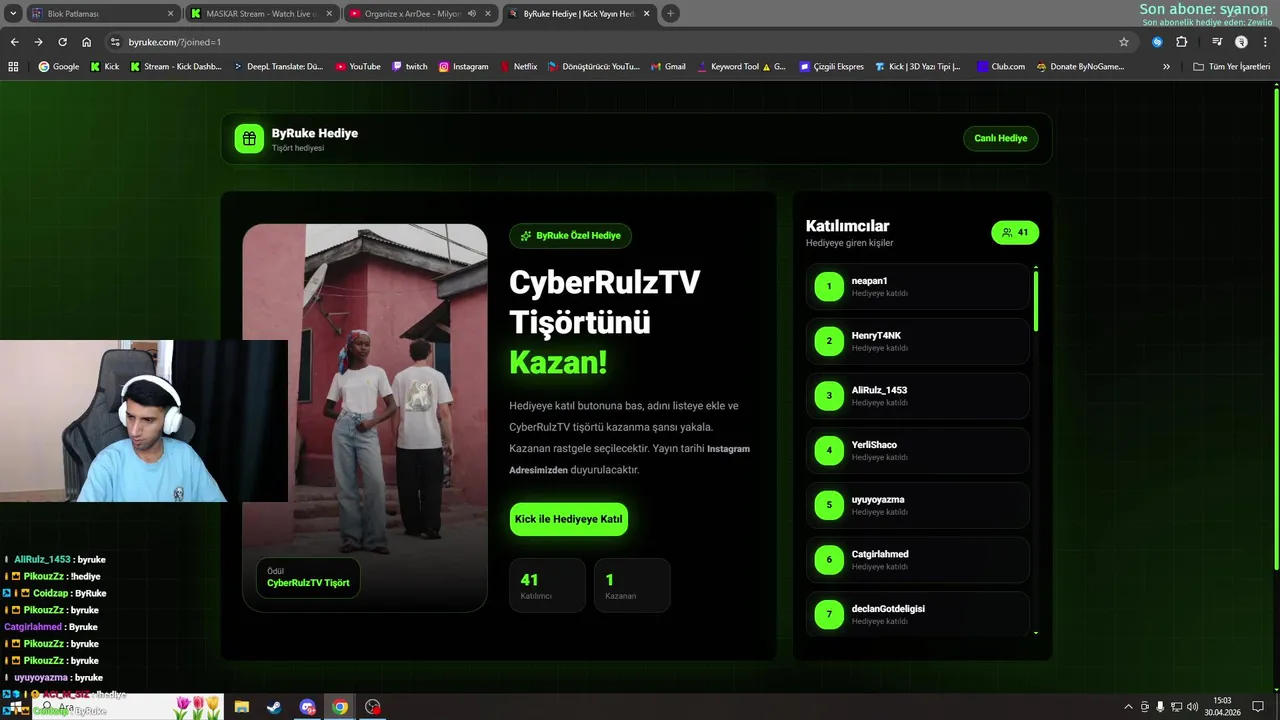Click the 41 Katılımcı stat card
Image resolution: width=1280 pixels, height=720 pixels.
point(547,585)
